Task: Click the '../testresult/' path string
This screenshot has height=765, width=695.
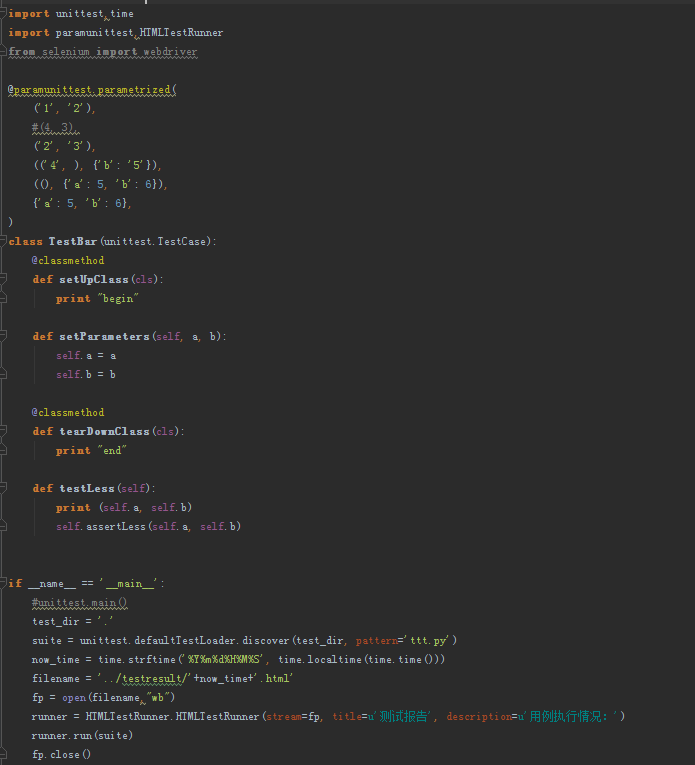Action: click(x=145, y=679)
